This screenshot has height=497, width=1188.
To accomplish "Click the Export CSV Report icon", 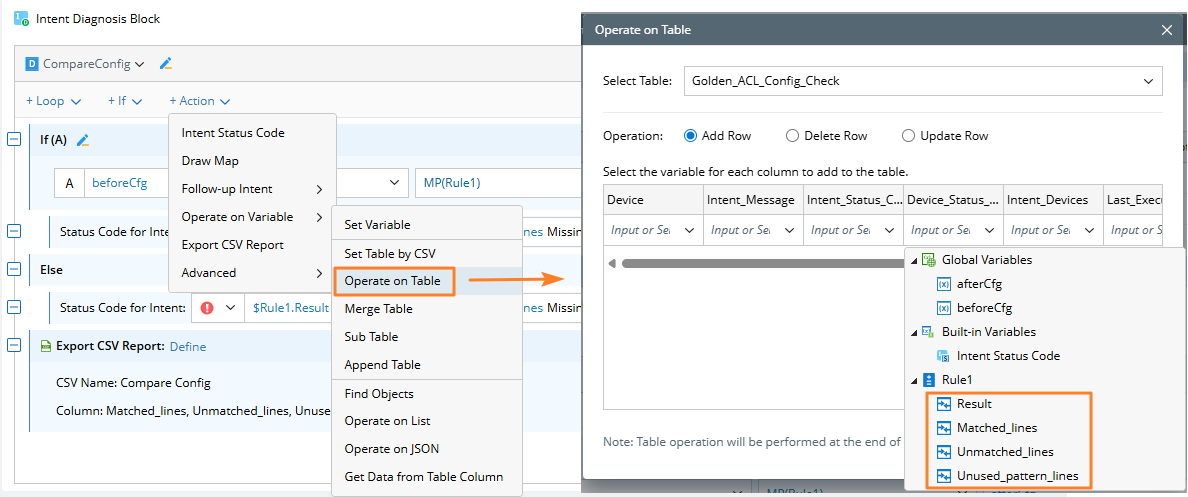I will click(46, 346).
